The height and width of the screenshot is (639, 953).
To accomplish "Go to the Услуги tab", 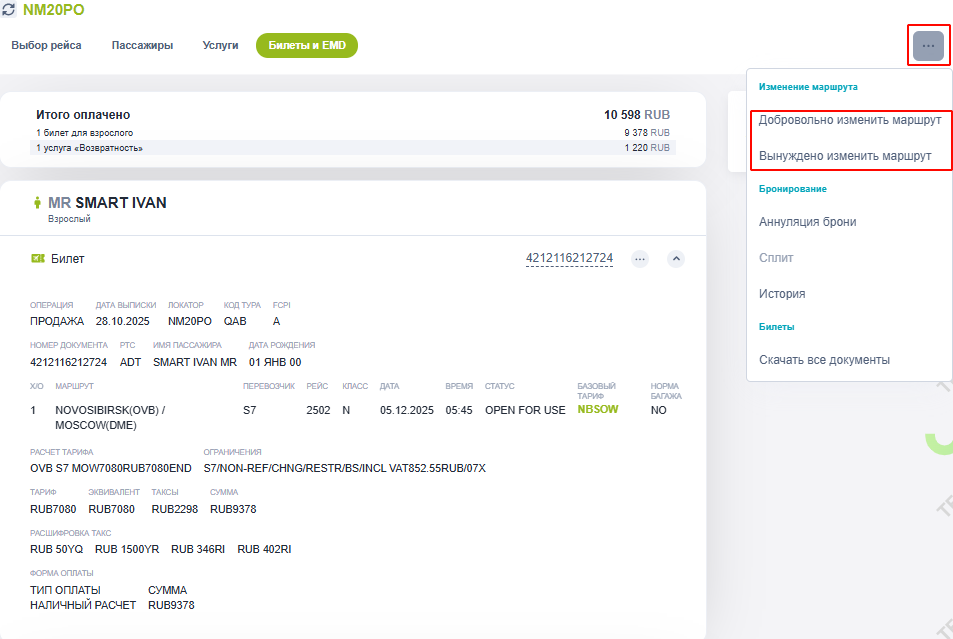I will coord(220,45).
